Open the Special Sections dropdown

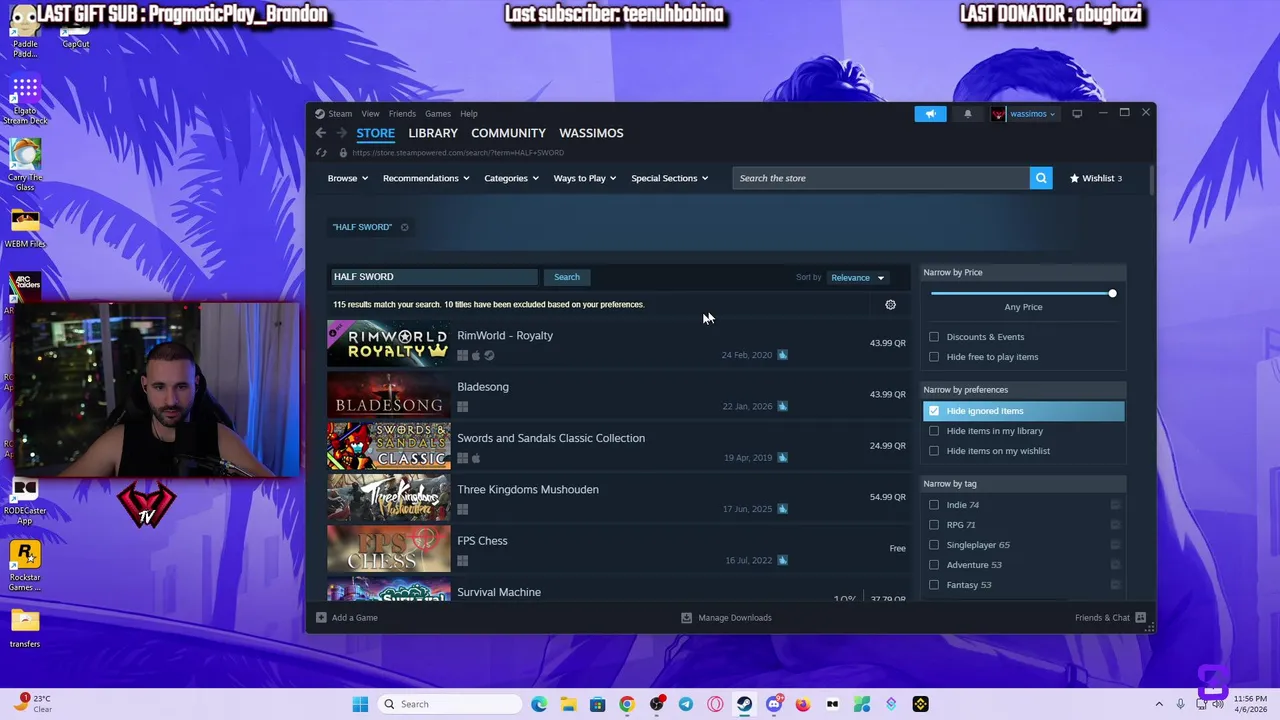[670, 178]
